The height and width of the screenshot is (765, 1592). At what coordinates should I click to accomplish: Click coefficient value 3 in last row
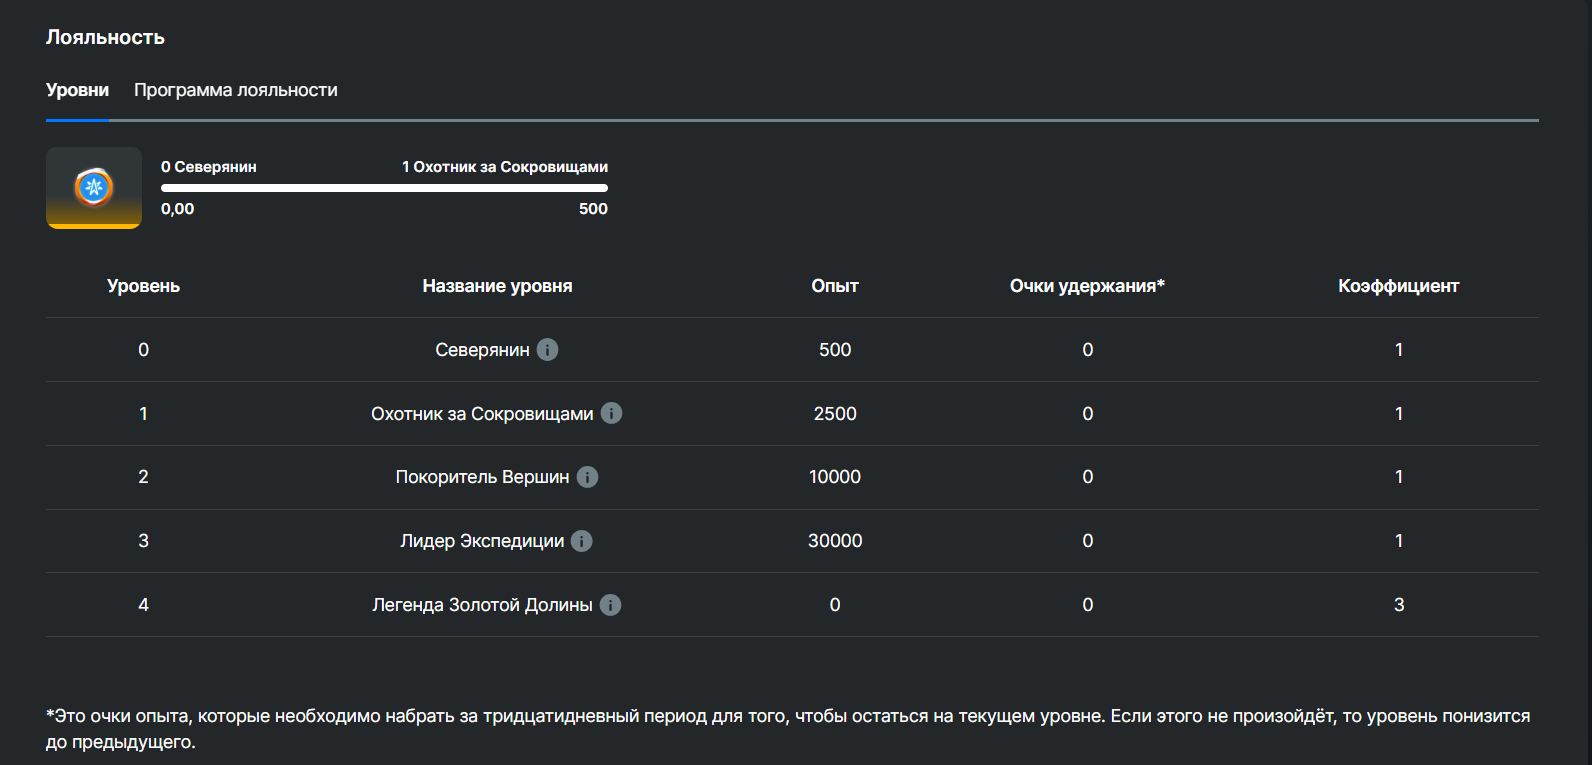pyautogui.click(x=1399, y=605)
